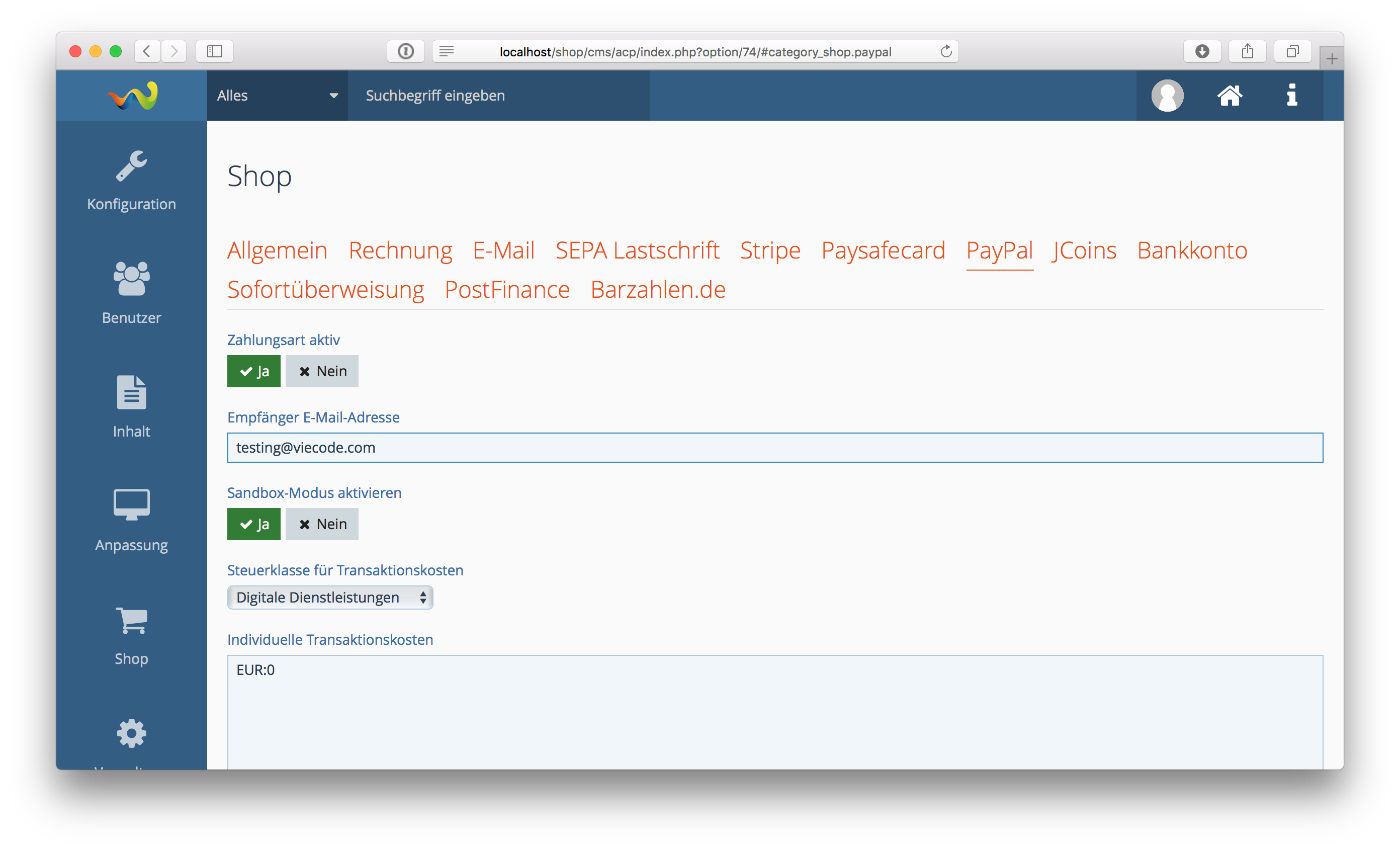Open the Inhalt document icon
1400x850 pixels.
(x=131, y=393)
